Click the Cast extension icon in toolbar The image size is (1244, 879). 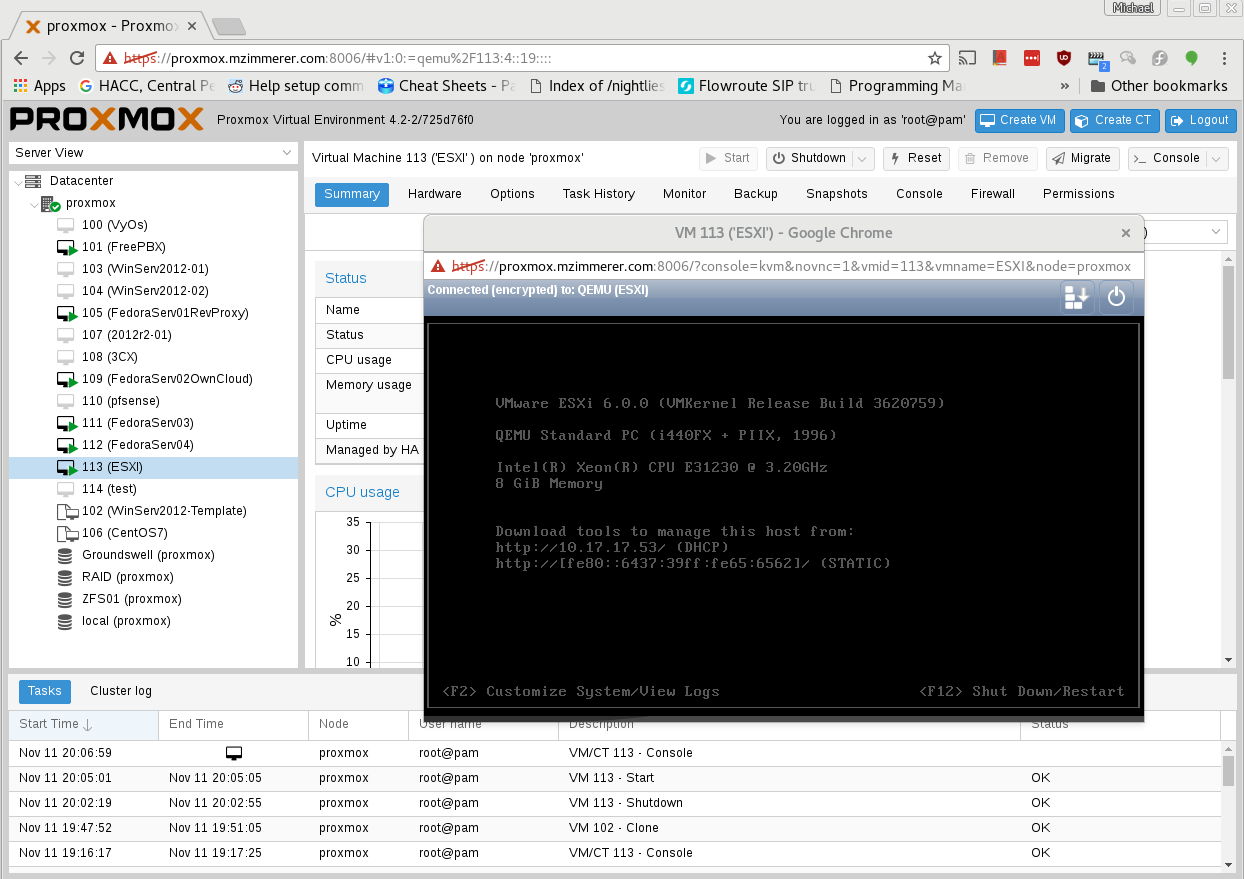coord(967,58)
